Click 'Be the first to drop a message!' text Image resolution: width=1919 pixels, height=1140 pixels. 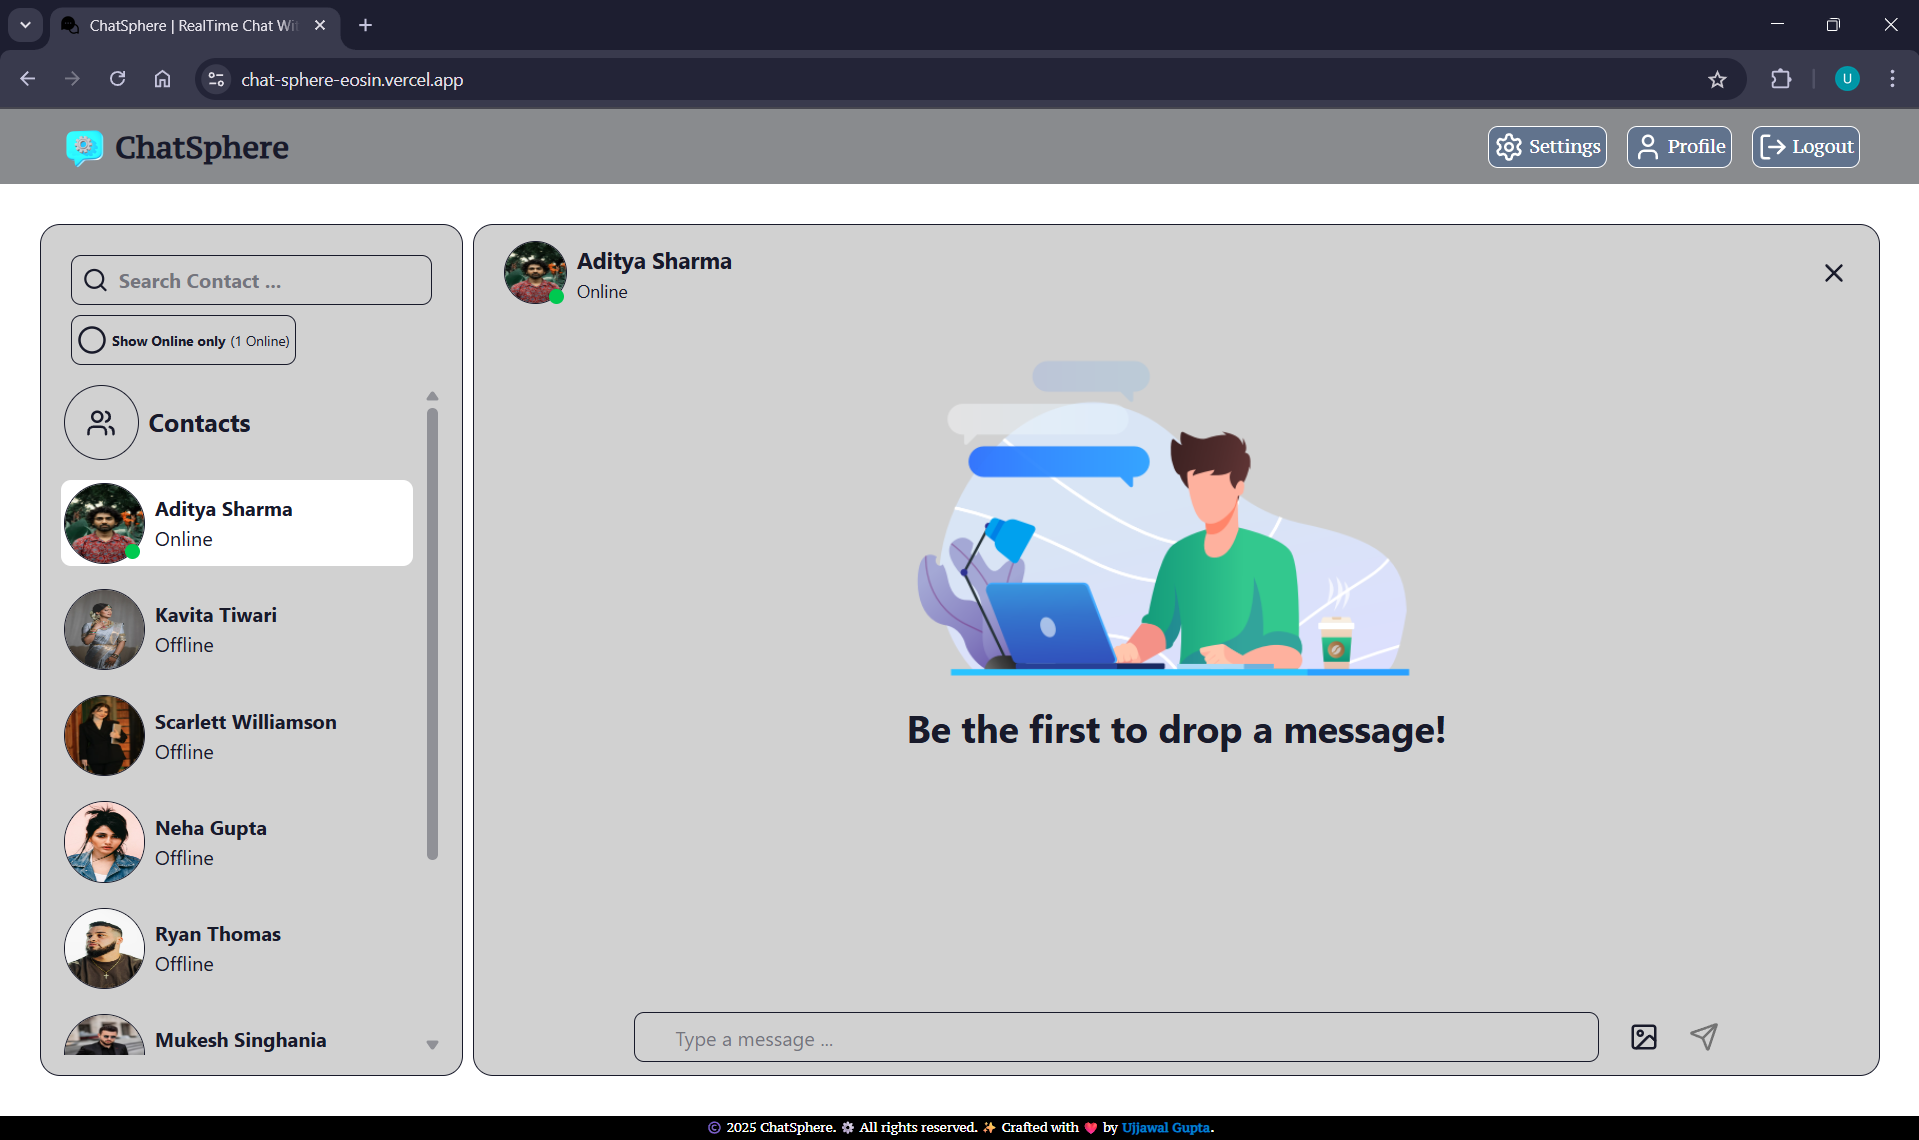tap(1176, 729)
